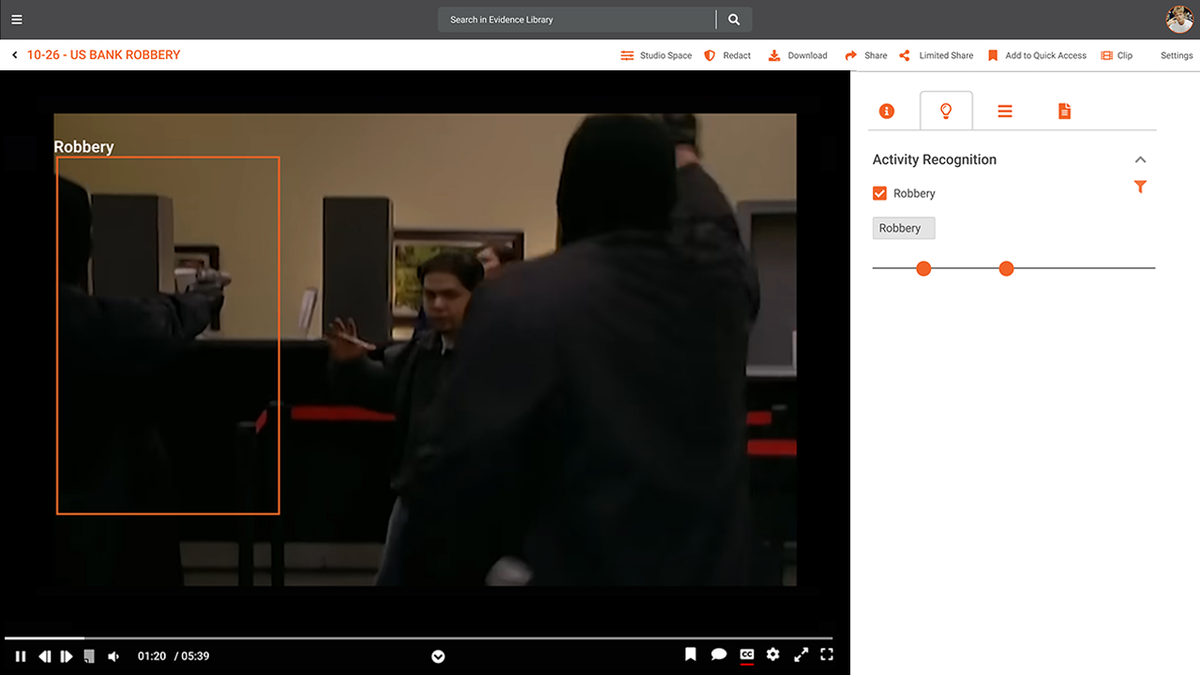Mute the video volume
The width and height of the screenshot is (1200, 675).
(113, 656)
